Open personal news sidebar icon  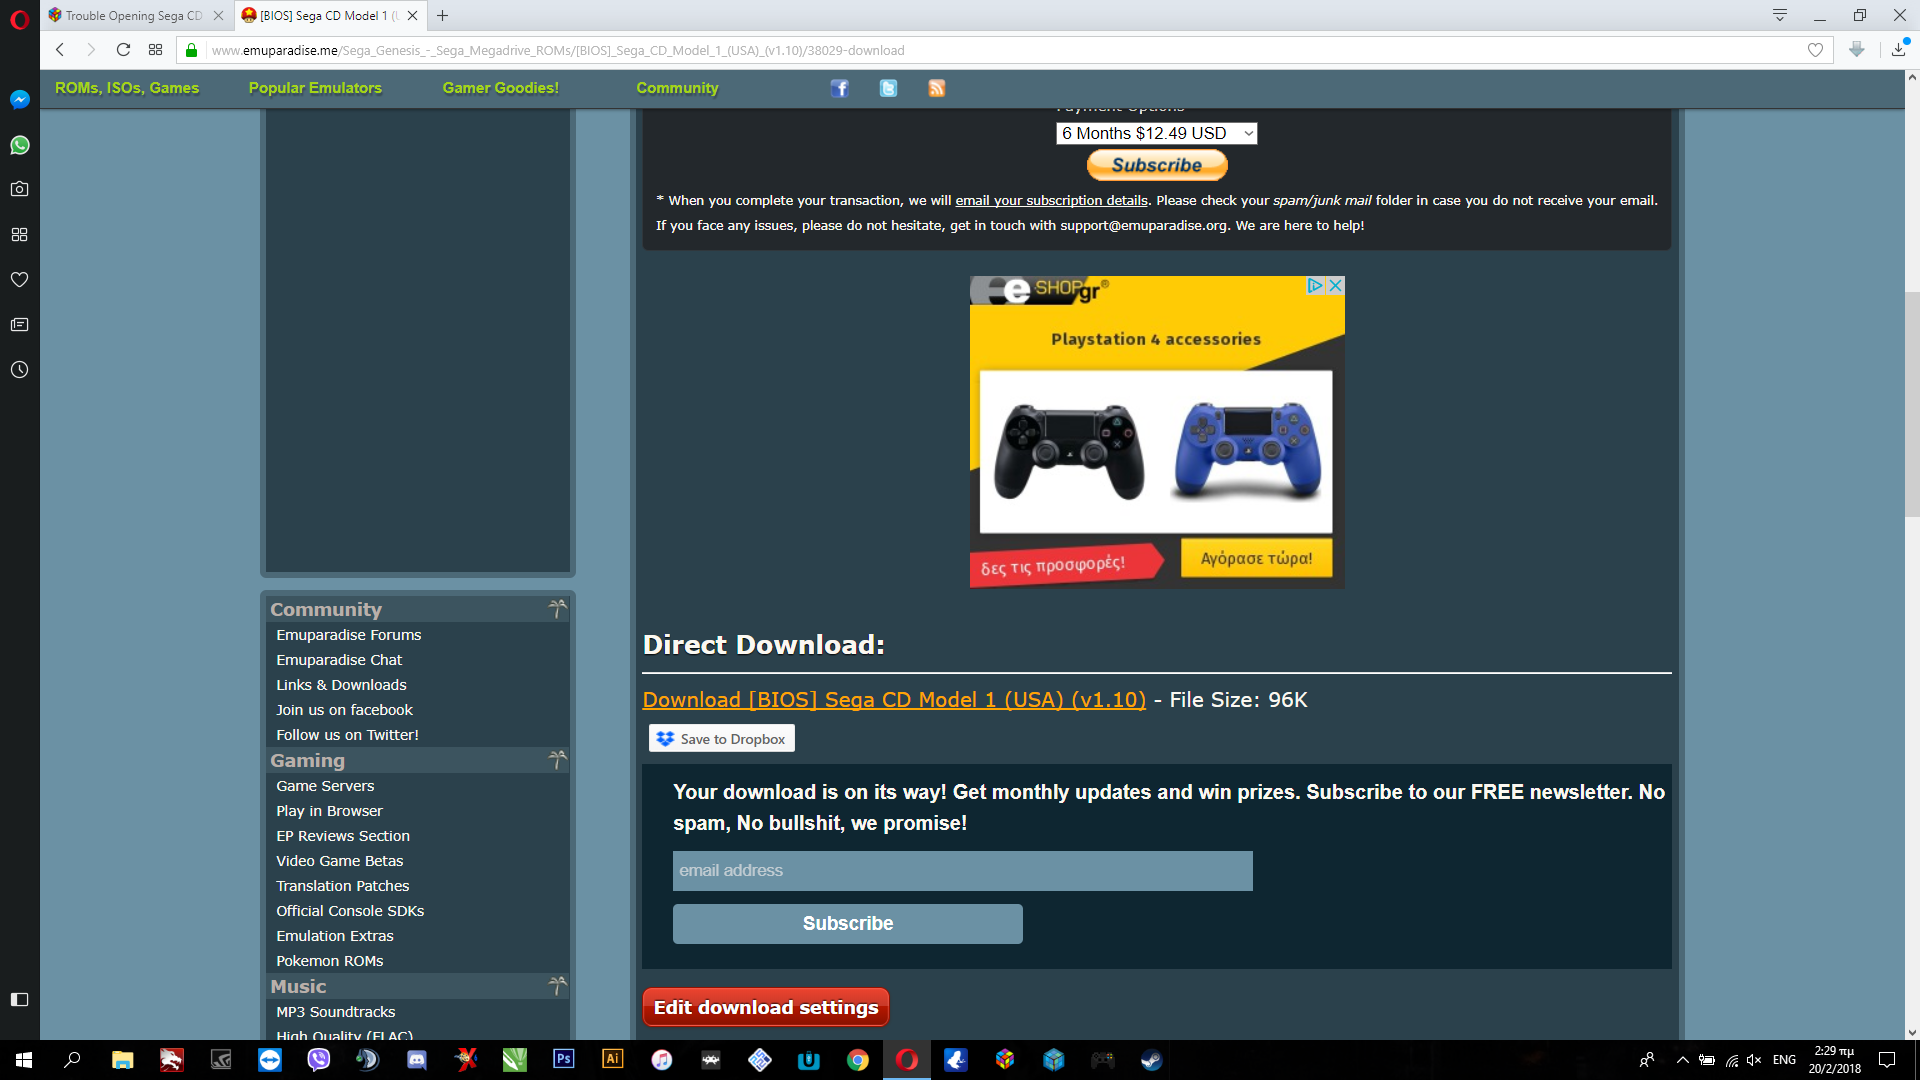(x=19, y=324)
